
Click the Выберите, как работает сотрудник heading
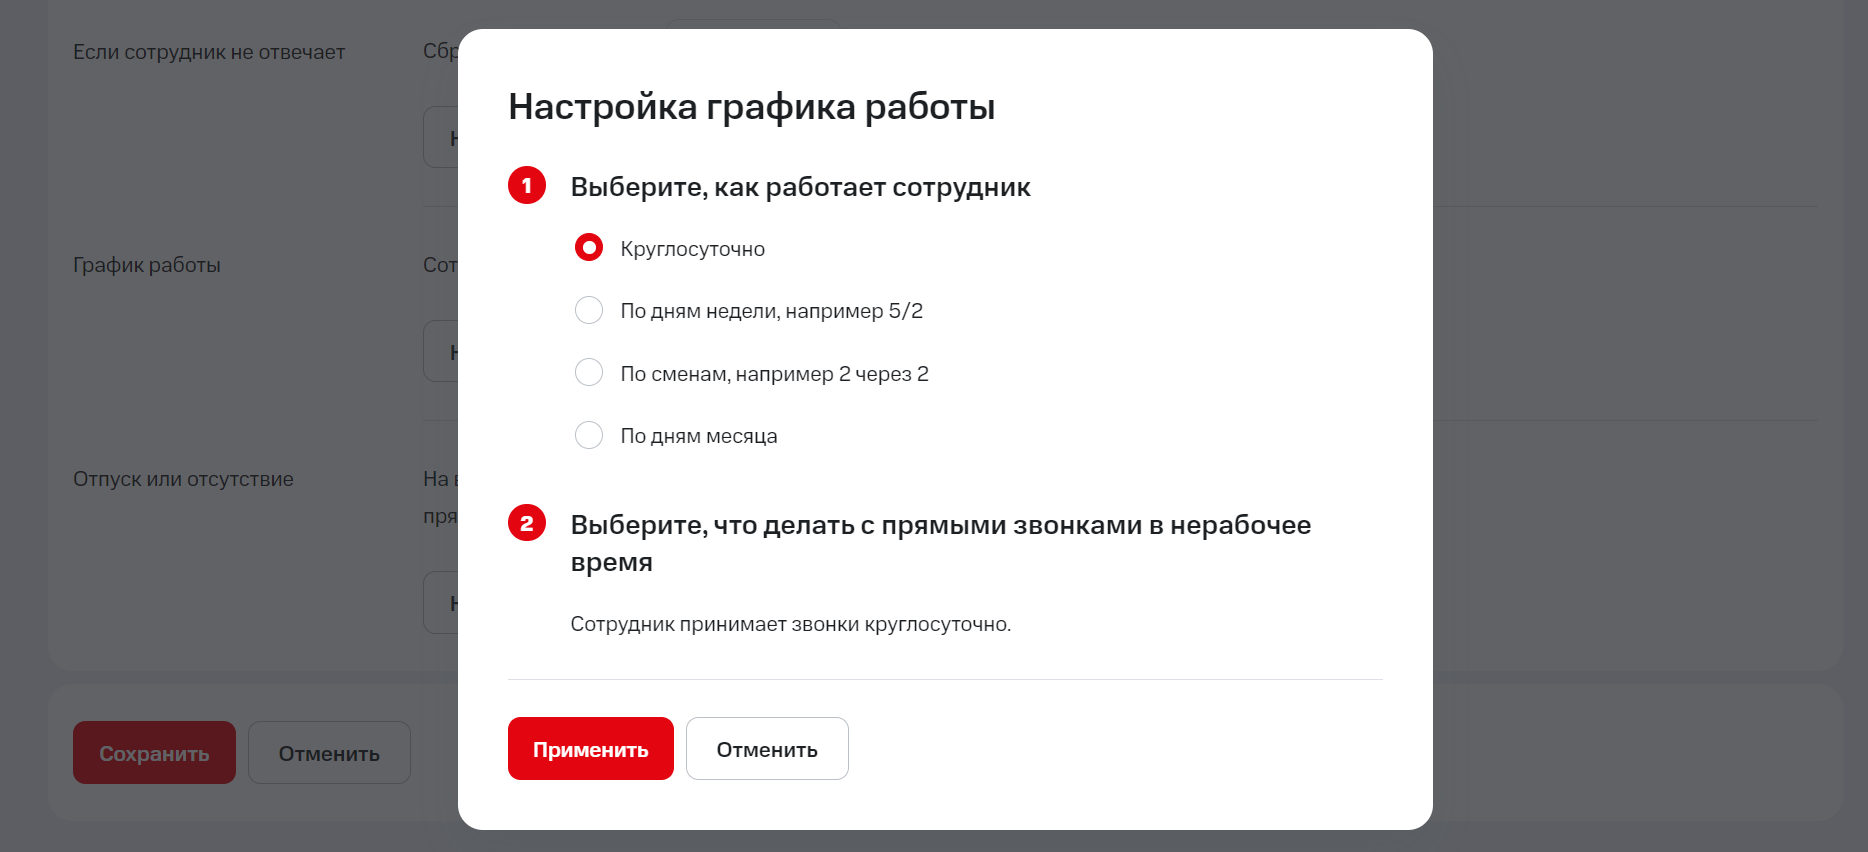point(800,187)
